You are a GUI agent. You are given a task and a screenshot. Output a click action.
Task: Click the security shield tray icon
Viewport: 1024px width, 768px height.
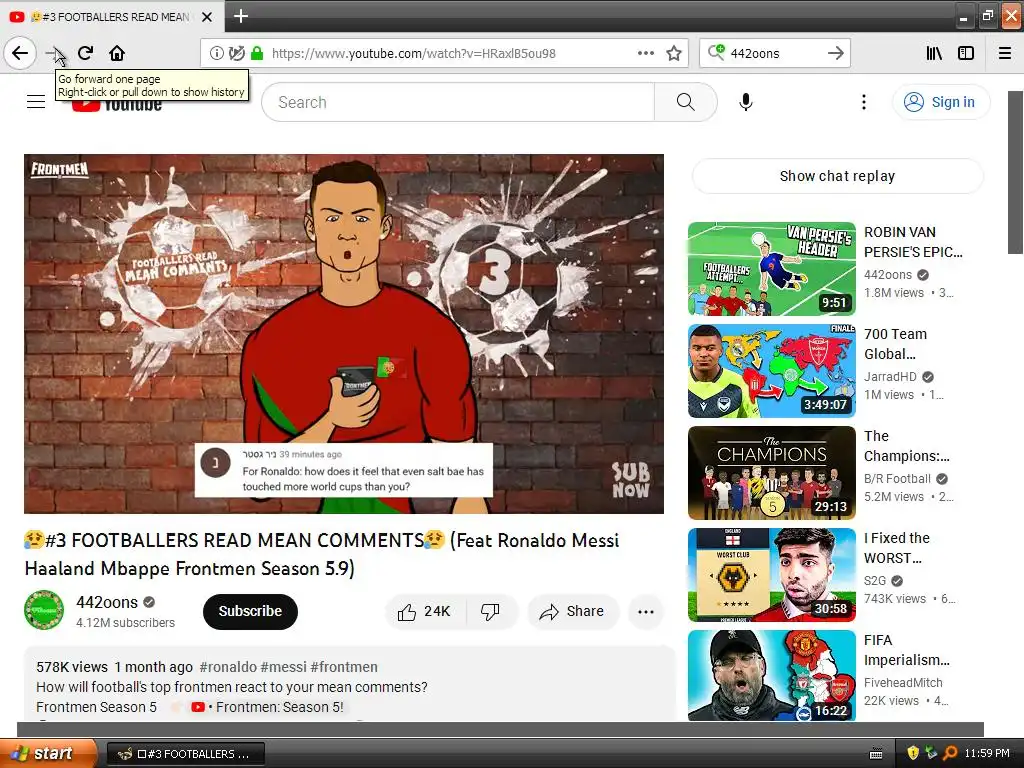click(x=913, y=753)
